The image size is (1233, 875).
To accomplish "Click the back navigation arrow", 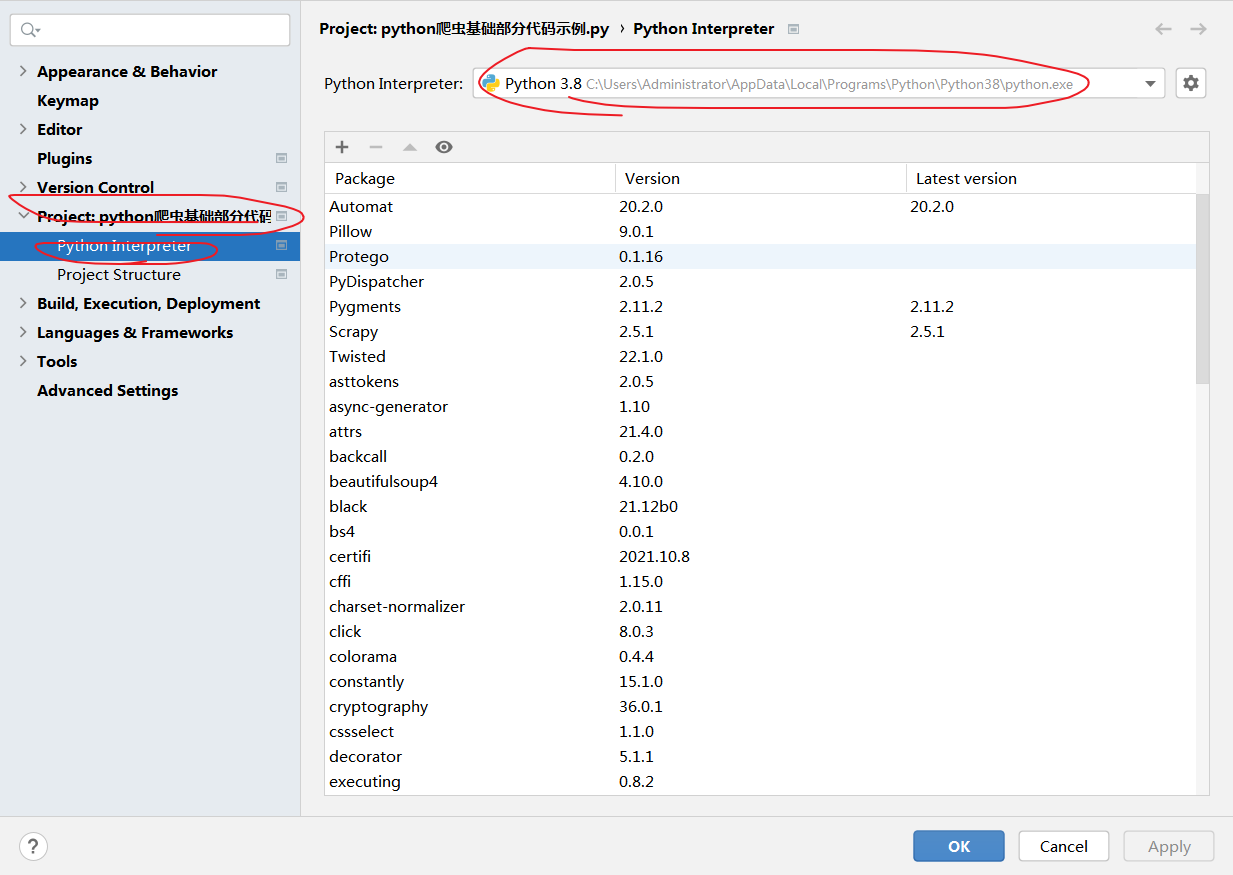I will [1163, 29].
